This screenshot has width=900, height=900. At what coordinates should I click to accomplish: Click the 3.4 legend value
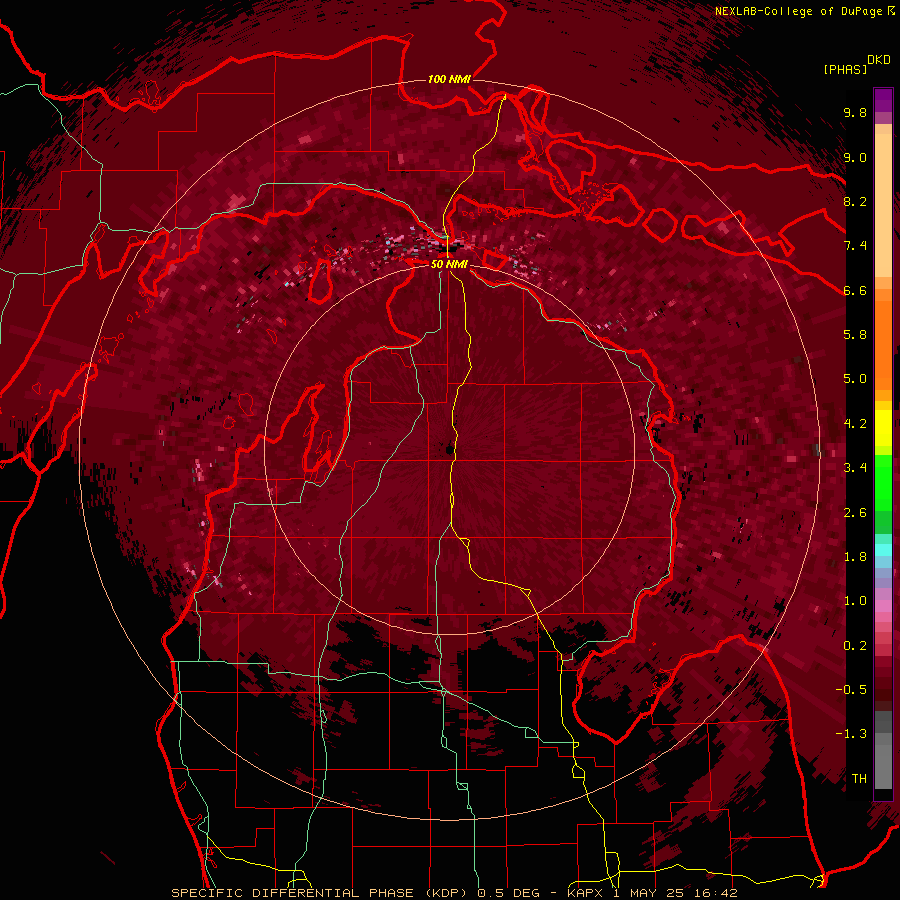point(855,468)
